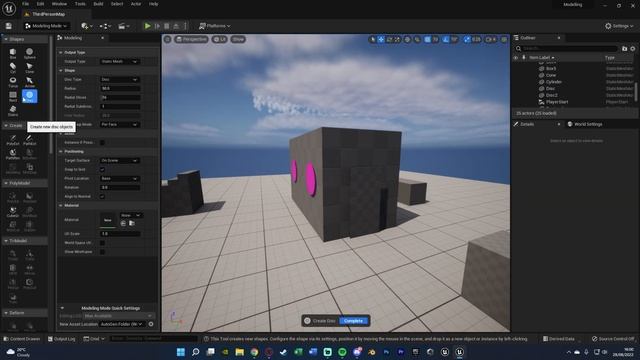The image size is (640, 360).
Task: Toggle viewport grid snapping icon
Action: 427,39
